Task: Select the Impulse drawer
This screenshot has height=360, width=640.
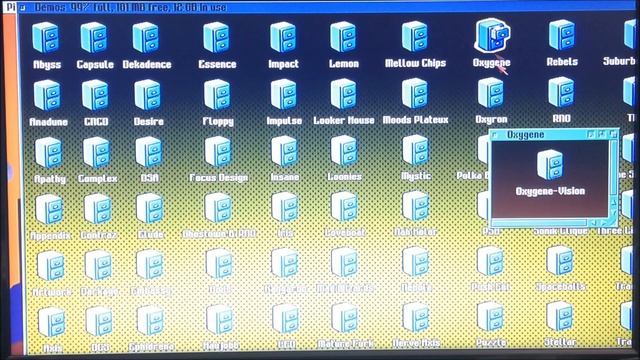Action: (x=284, y=95)
